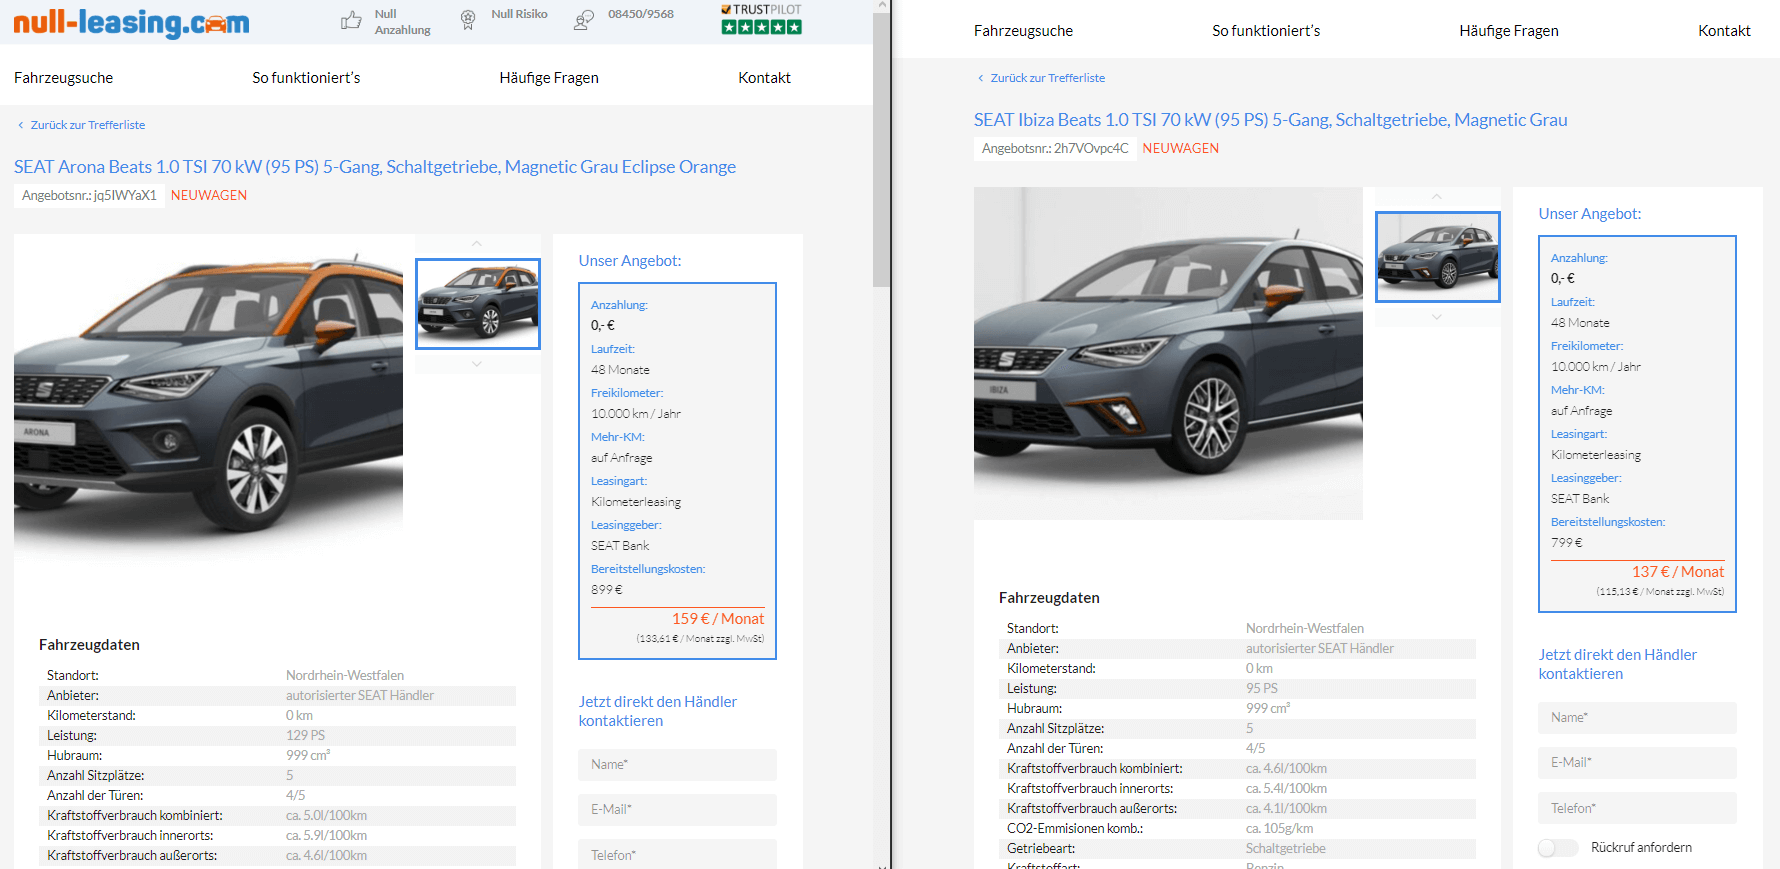This screenshot has width=1780, height=869.
Task: Open Häufige Fragen in left window menu
Action: pos(549,78)
